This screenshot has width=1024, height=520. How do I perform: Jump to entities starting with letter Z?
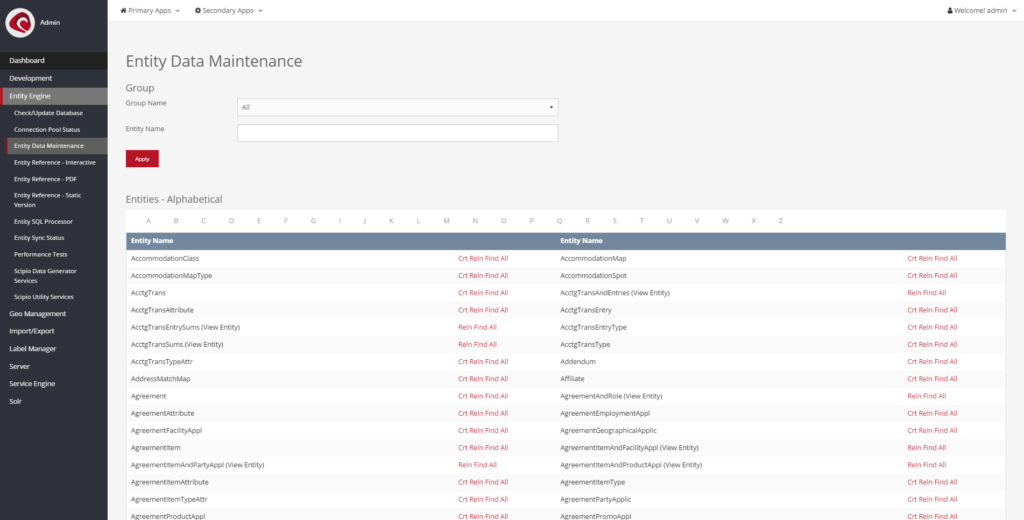(781, 221)
